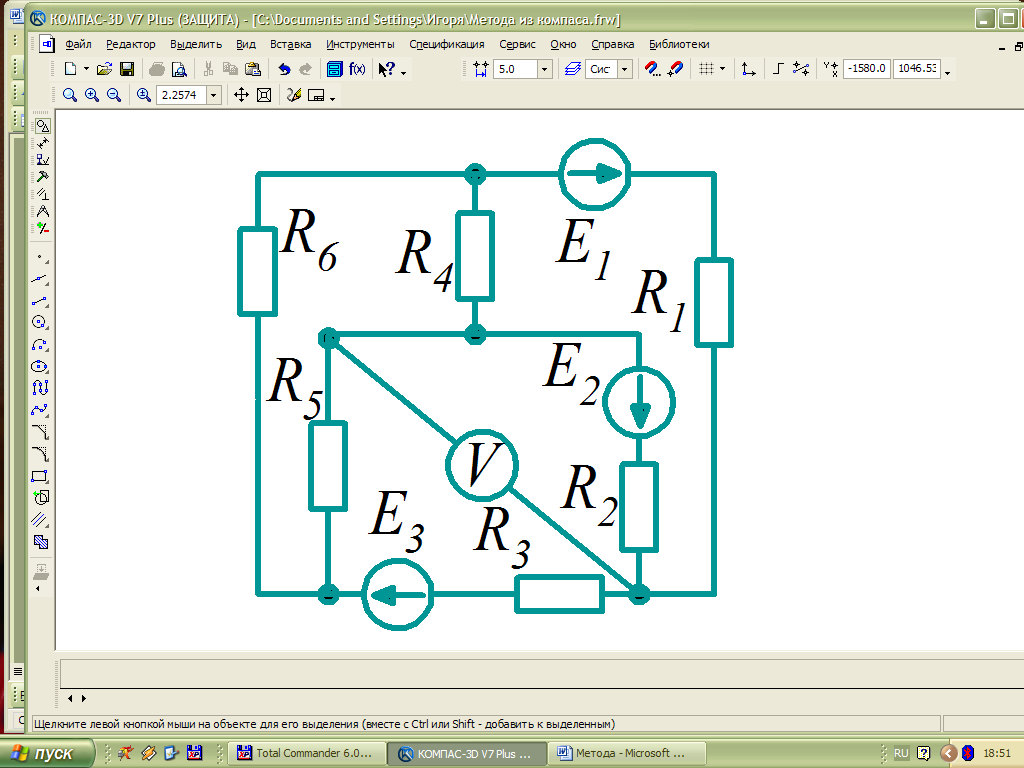The image size is (1024, 768).
Task: Pan the view with the four-arrow icon
Action: pyautogui.click(x=241, y=95)
